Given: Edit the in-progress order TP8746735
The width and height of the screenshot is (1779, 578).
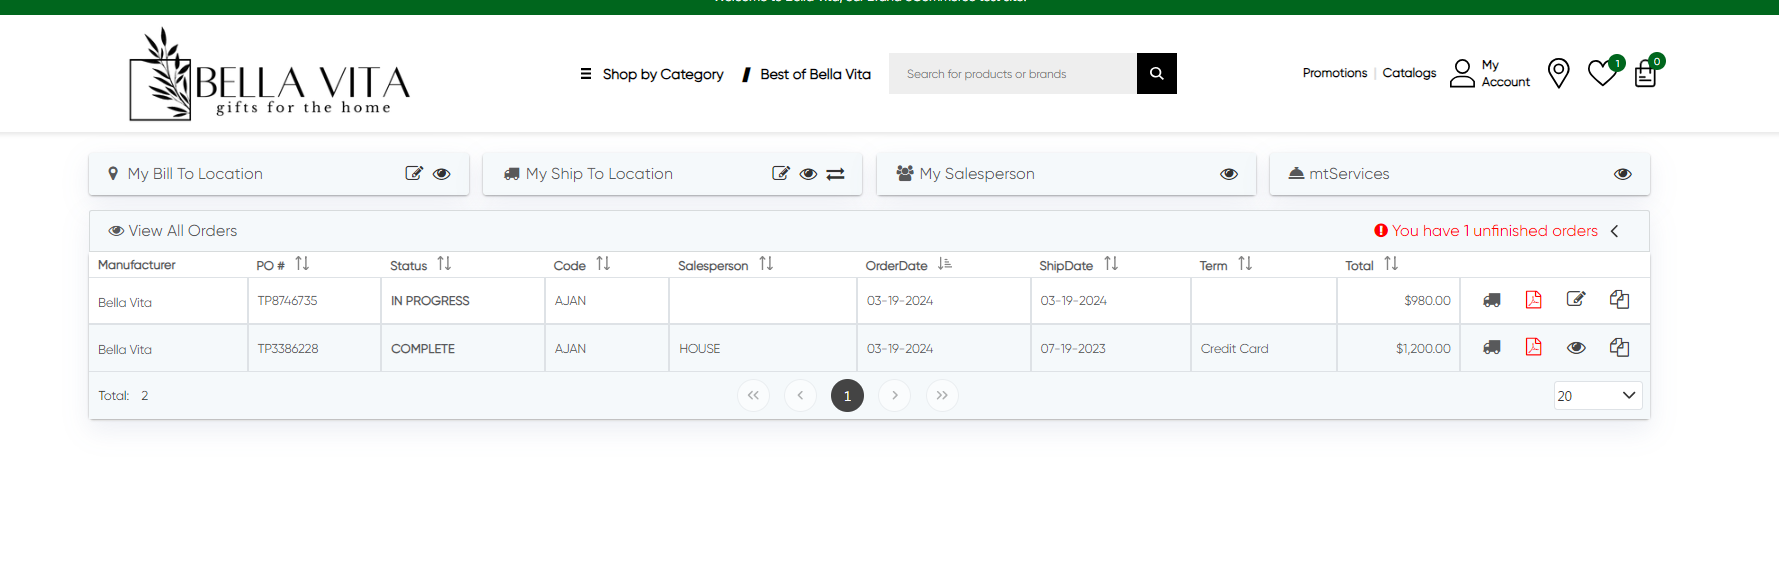Looking at the screenshot, I should tap(1576, 299).
